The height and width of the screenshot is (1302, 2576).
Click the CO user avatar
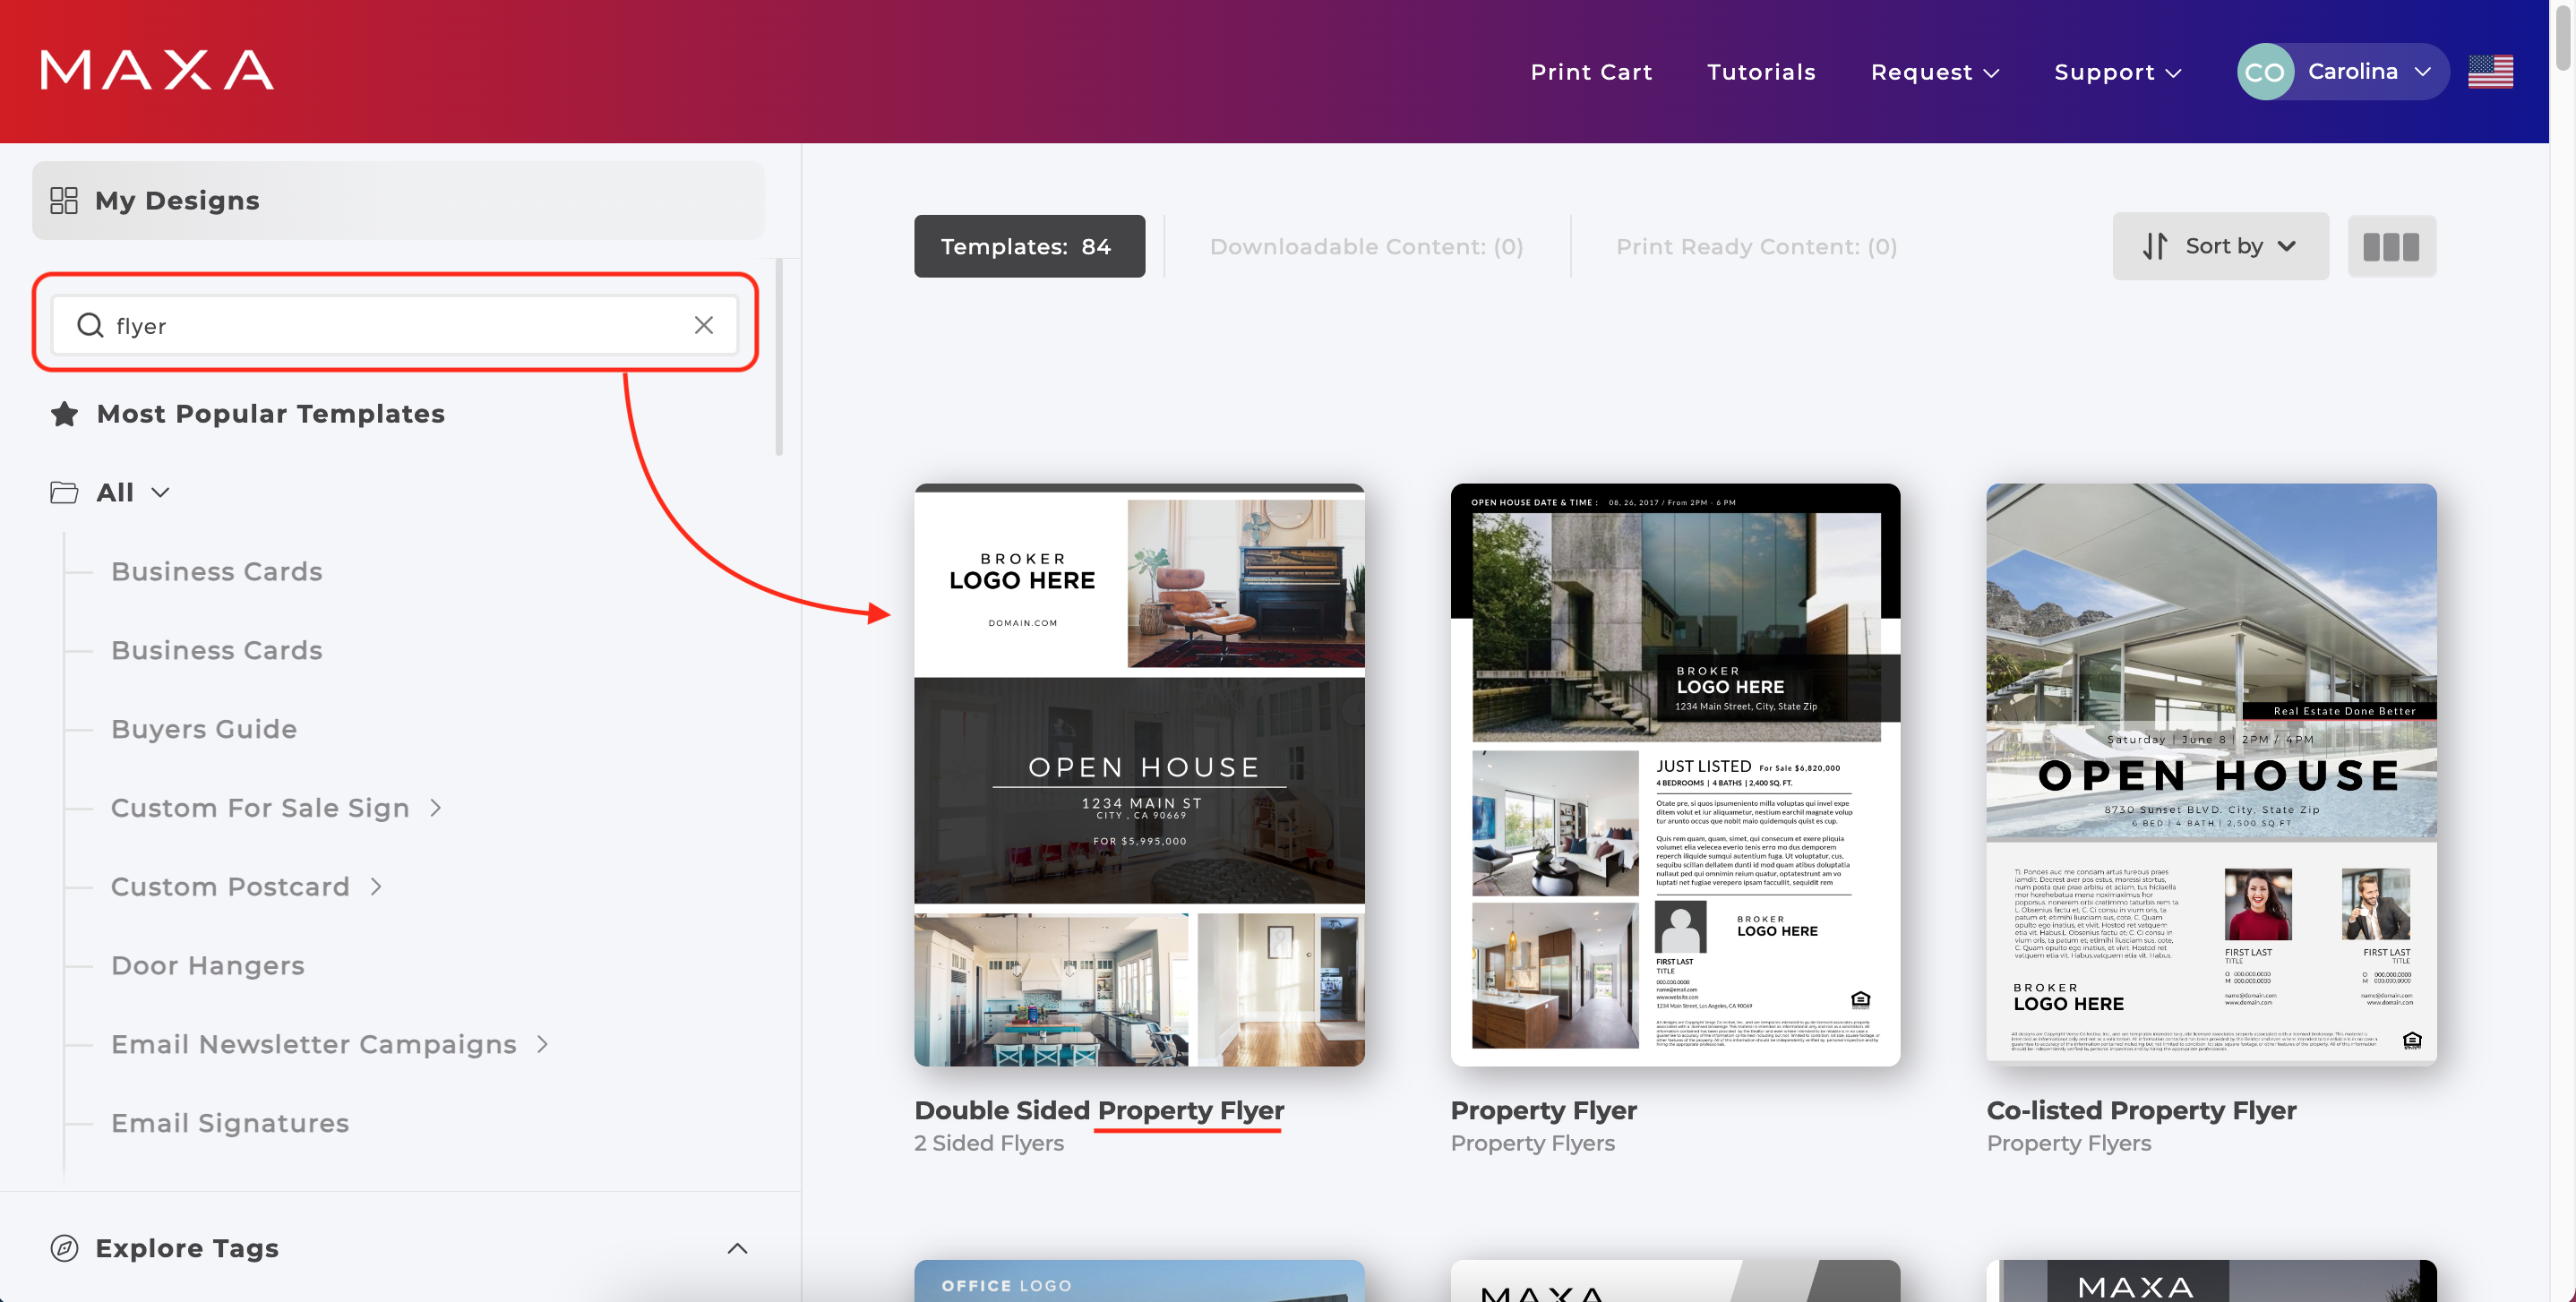click(2265, 71)
